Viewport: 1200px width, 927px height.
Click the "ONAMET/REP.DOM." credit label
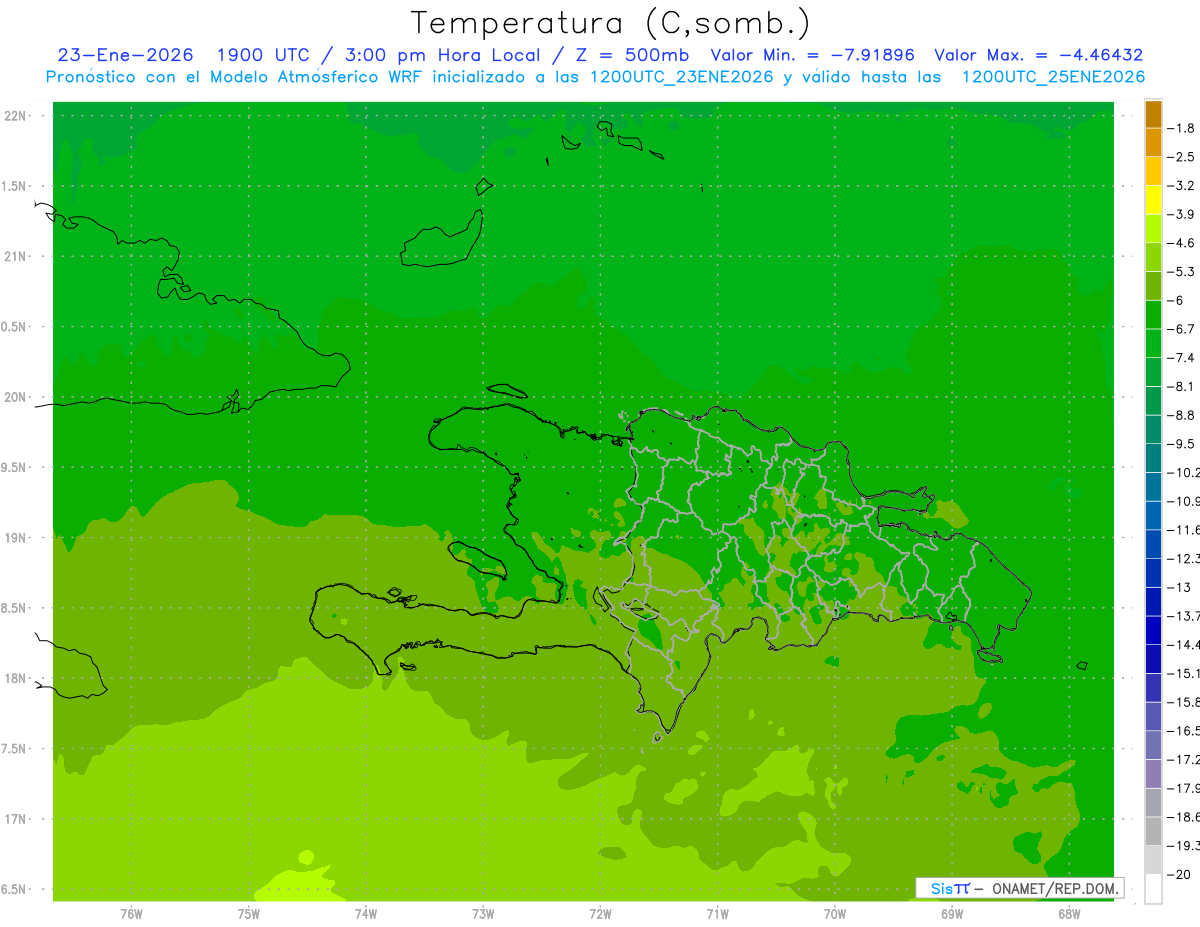(x=1054, y=888)
